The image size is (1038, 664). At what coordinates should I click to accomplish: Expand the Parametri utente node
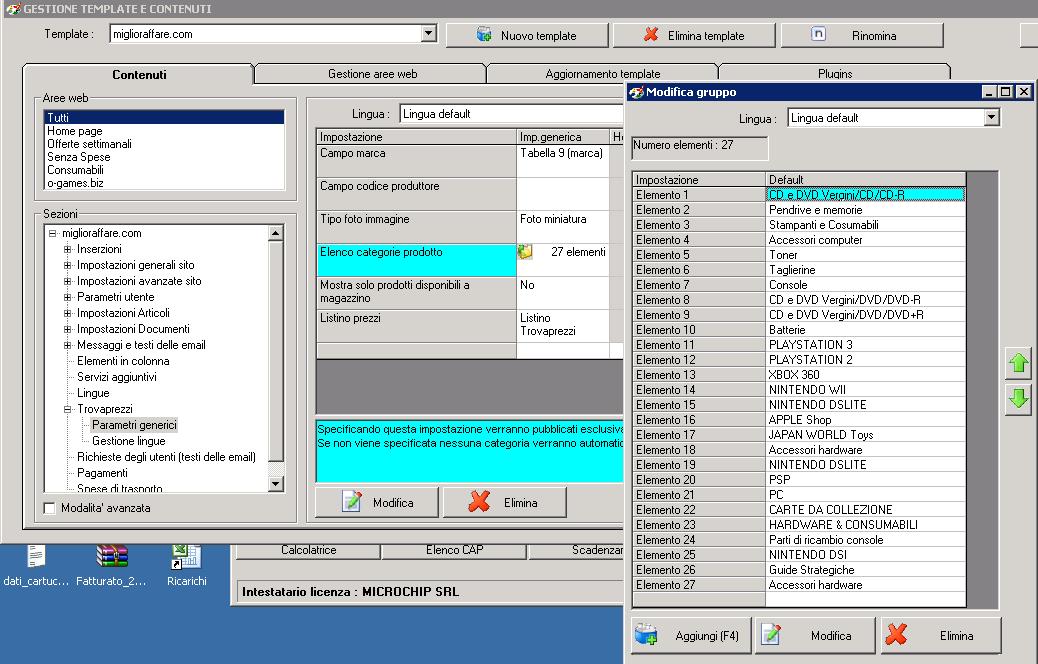tap(68, 297)
